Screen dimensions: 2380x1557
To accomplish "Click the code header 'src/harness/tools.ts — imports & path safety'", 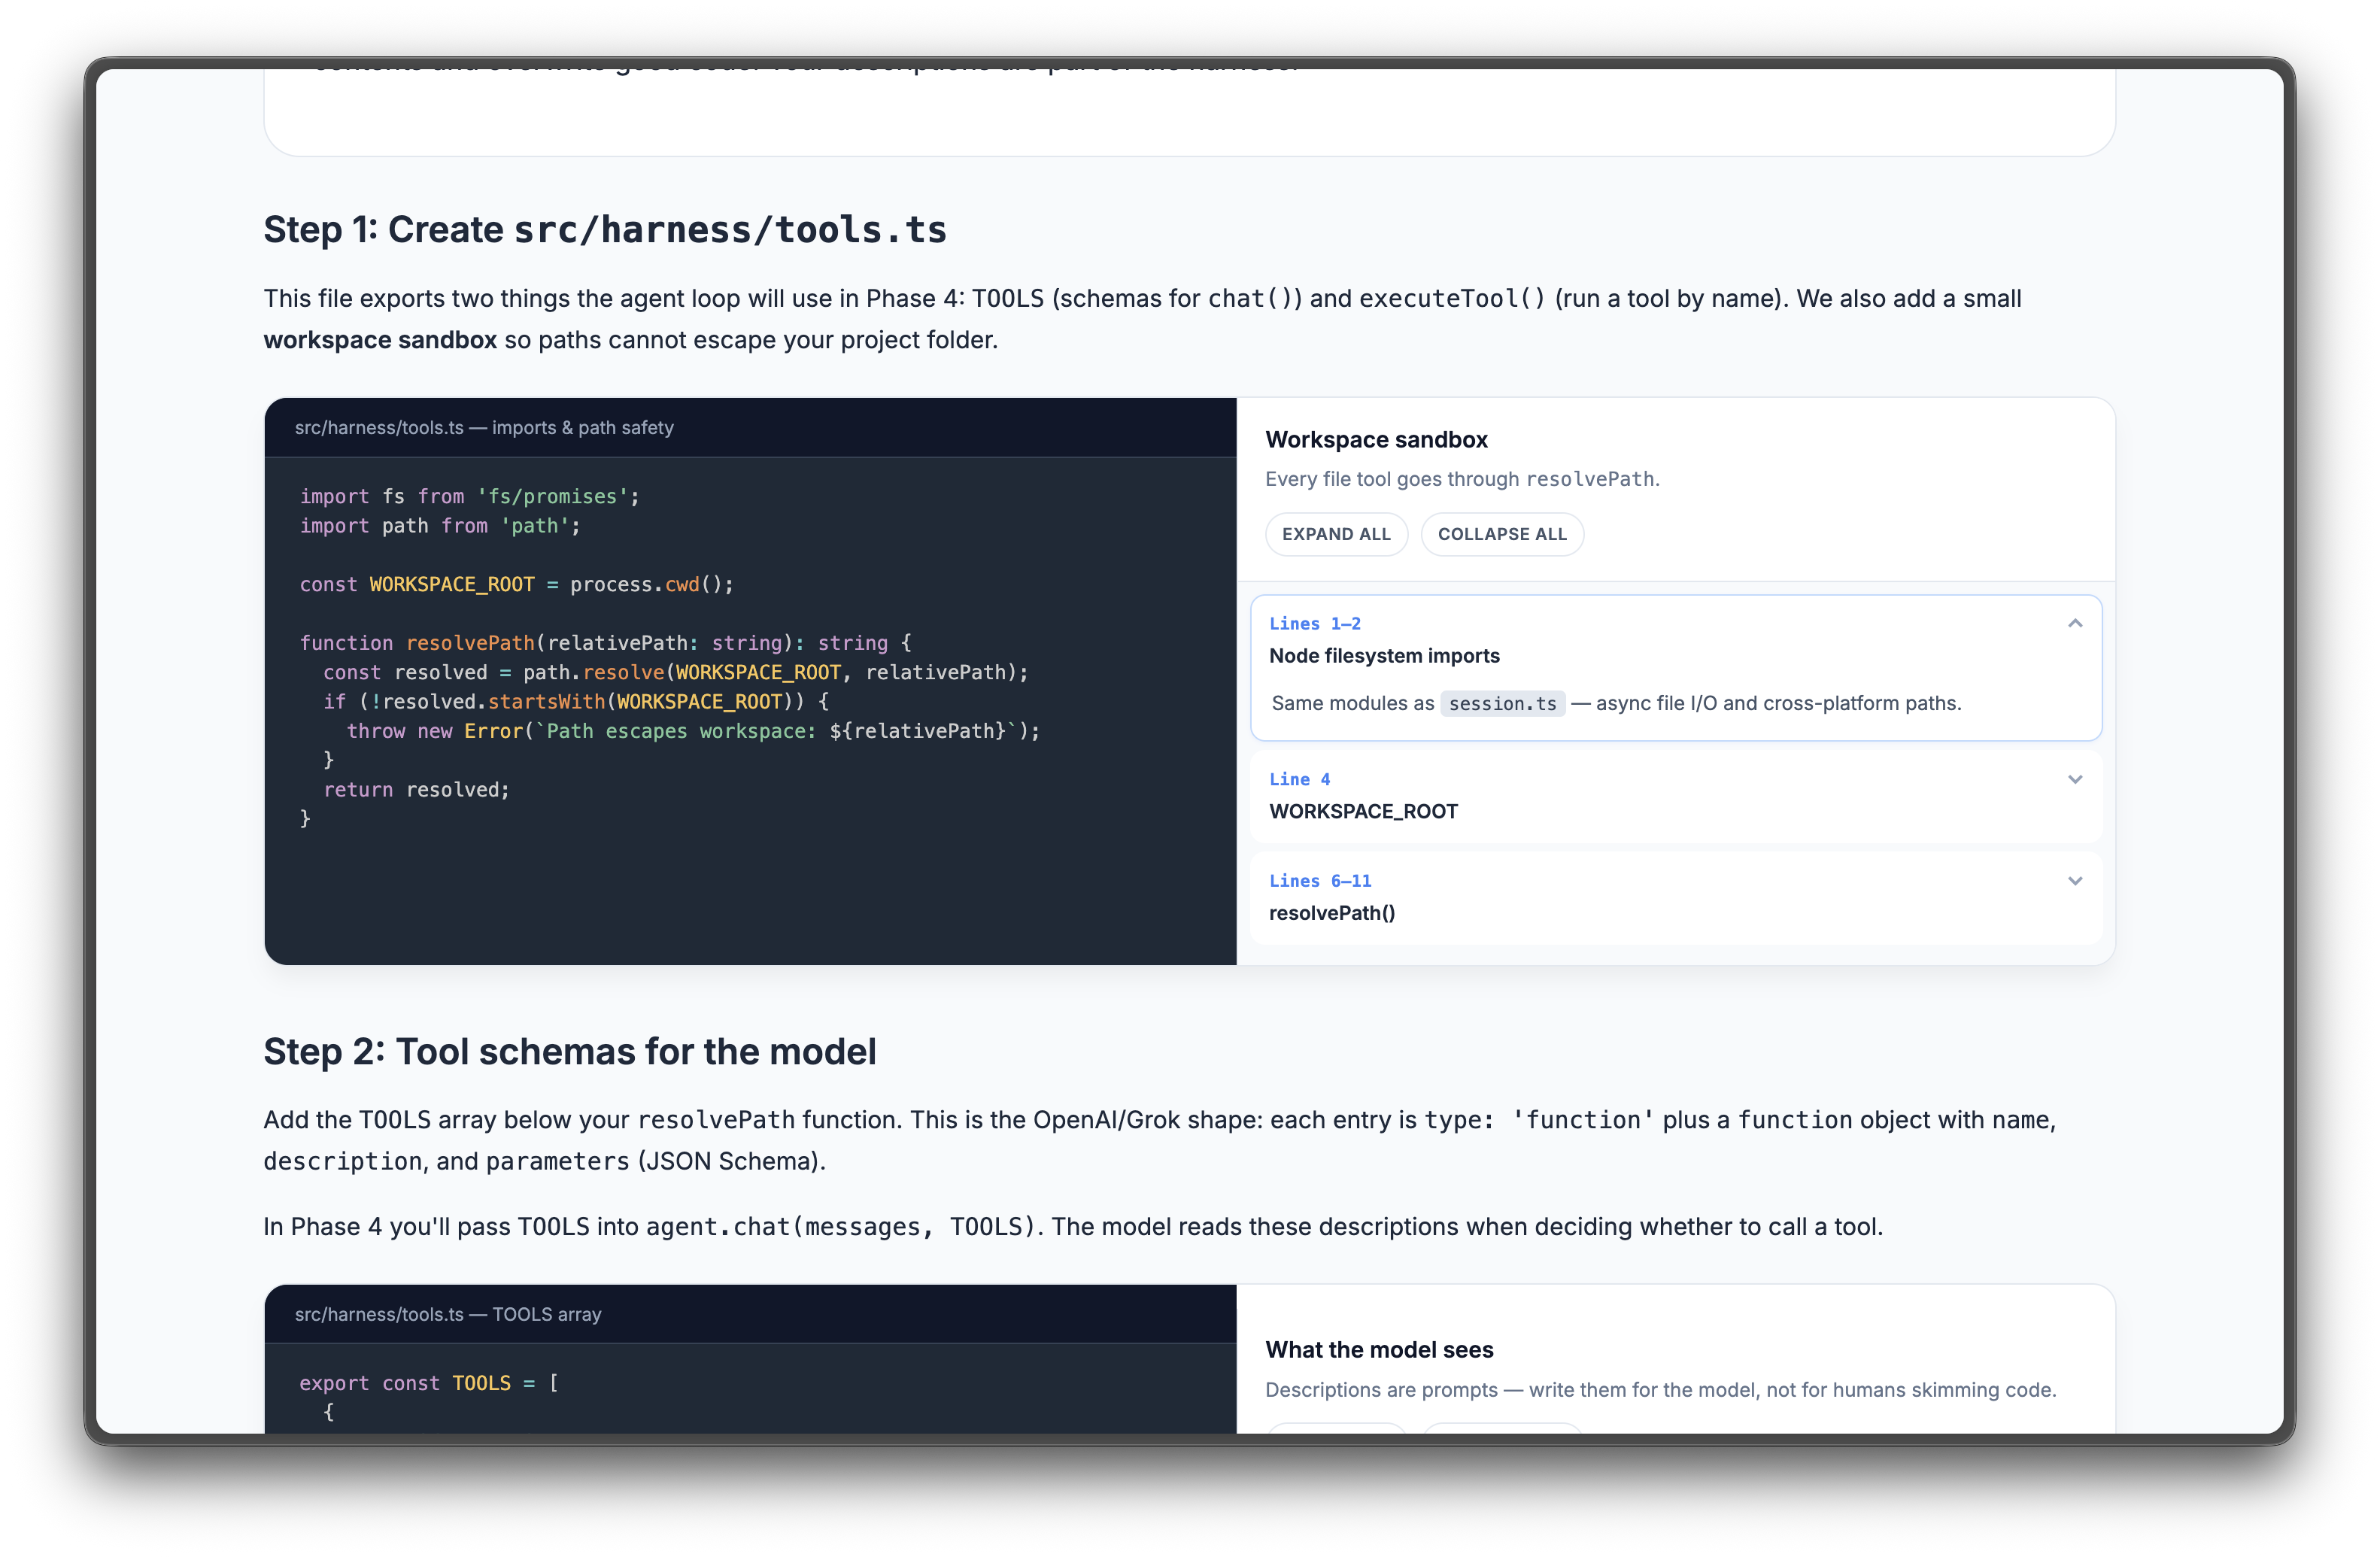I will 484,428.
